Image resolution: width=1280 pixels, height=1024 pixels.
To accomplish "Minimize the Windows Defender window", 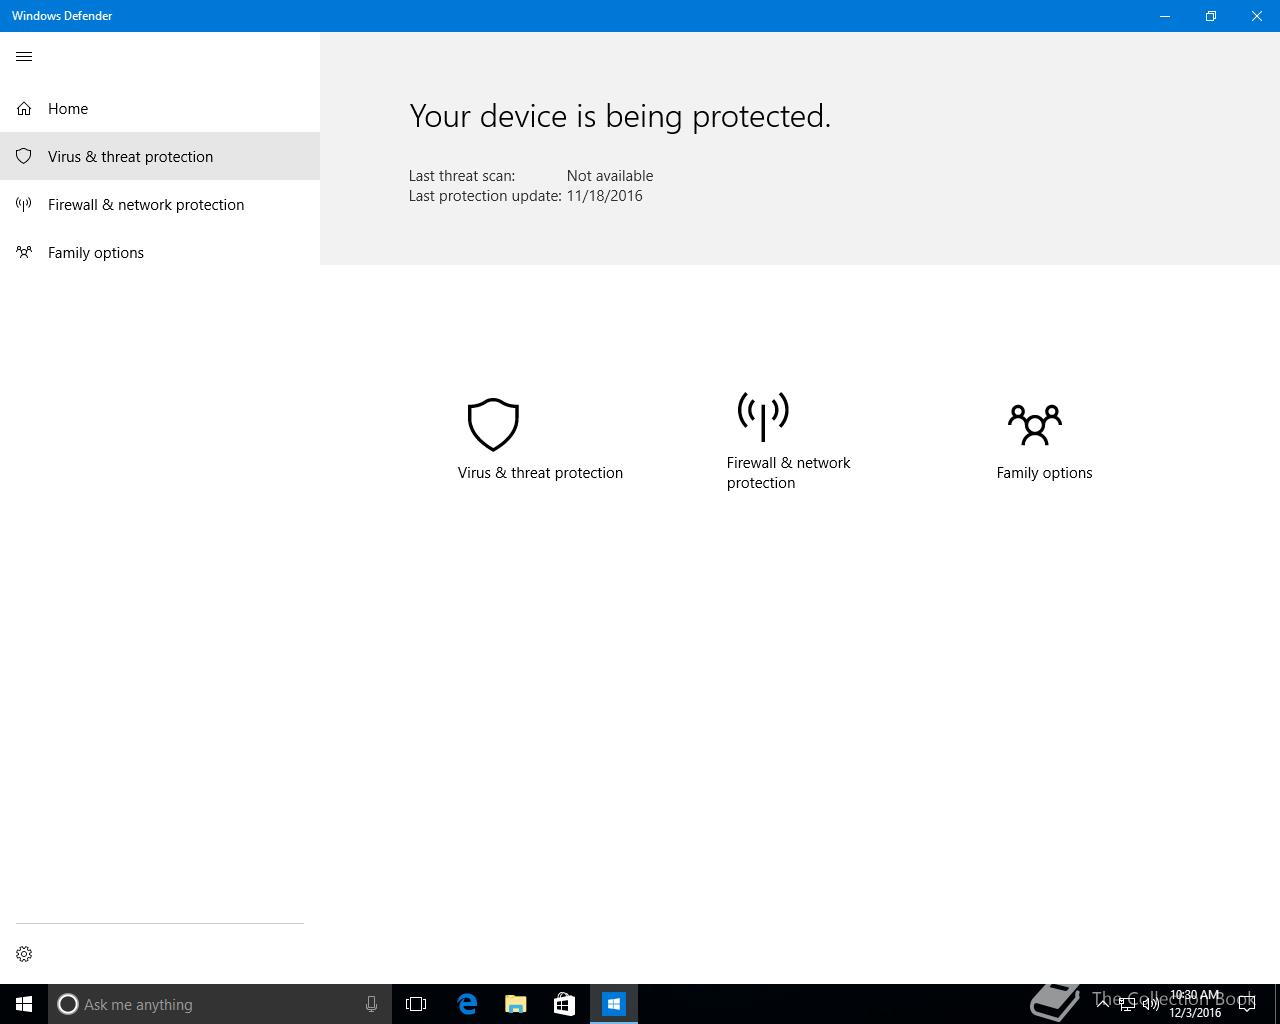I will tap(1165, 16).
